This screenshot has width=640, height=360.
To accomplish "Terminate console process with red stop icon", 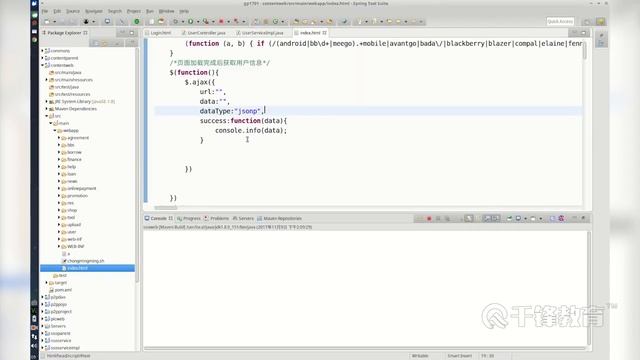I will tap(429, 219).
